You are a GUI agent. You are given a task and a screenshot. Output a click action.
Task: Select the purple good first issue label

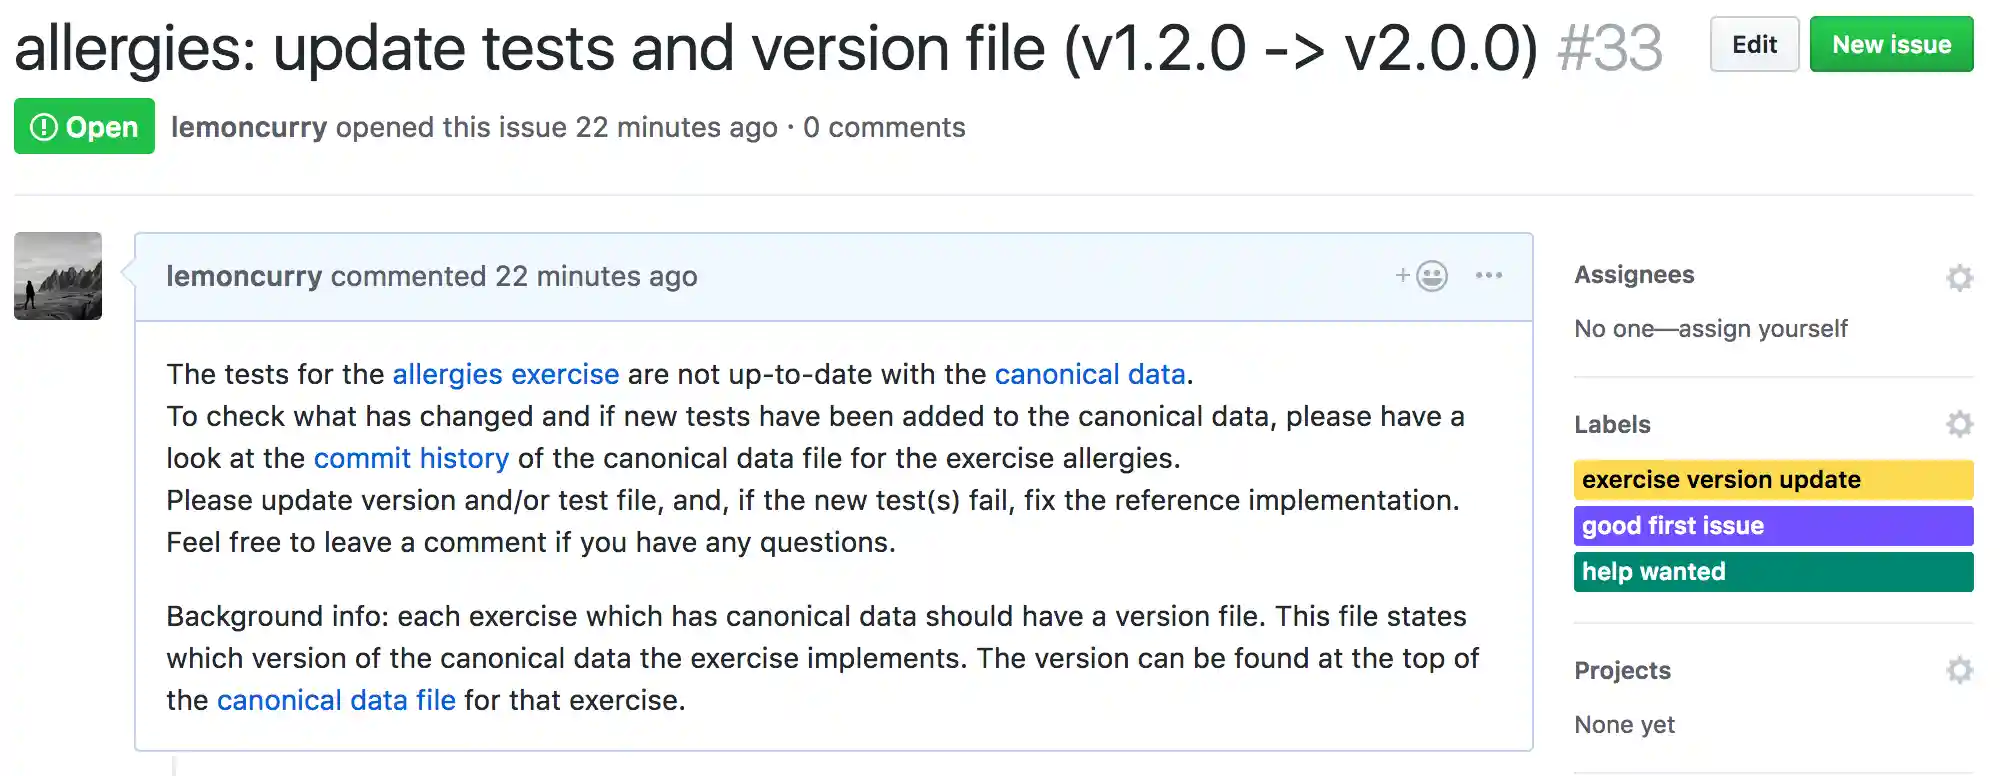point(1772,526)
